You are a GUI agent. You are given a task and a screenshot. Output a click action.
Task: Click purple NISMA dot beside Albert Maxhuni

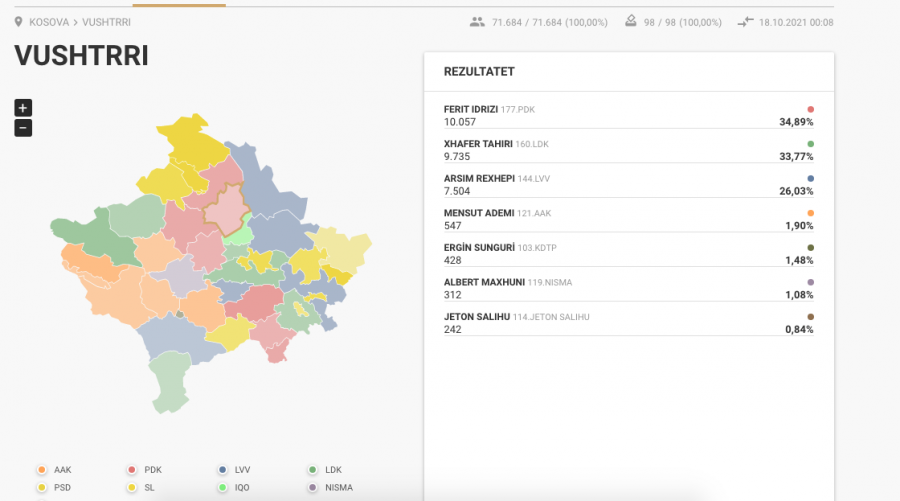click(810, 282)
